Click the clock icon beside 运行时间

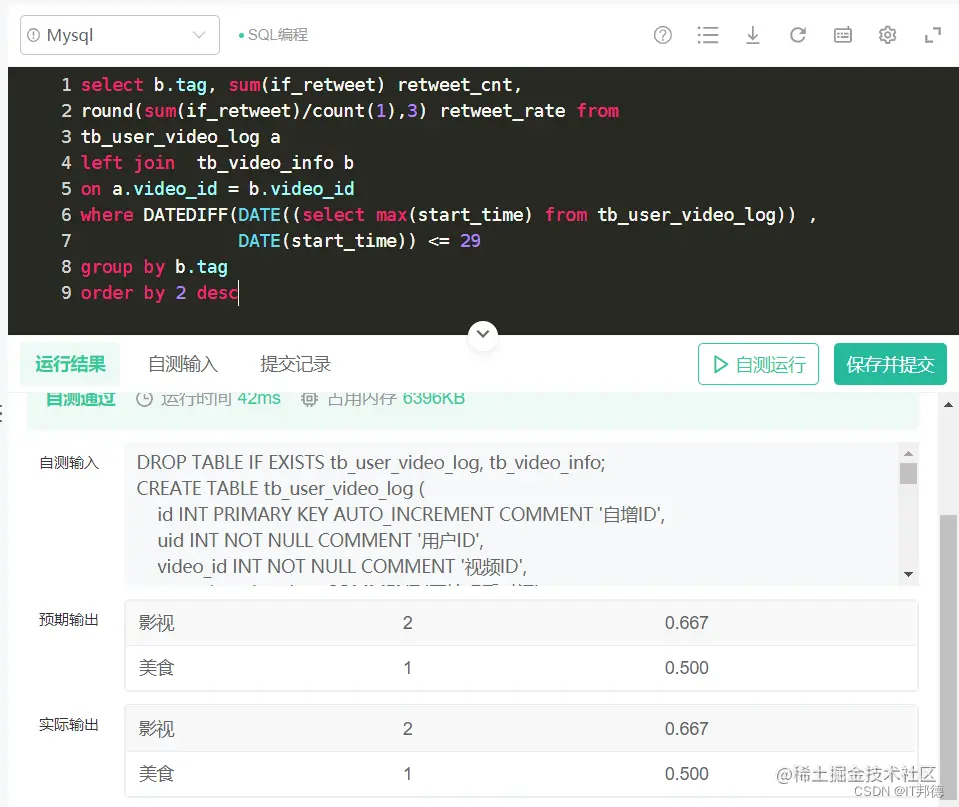tap(144, 399)
